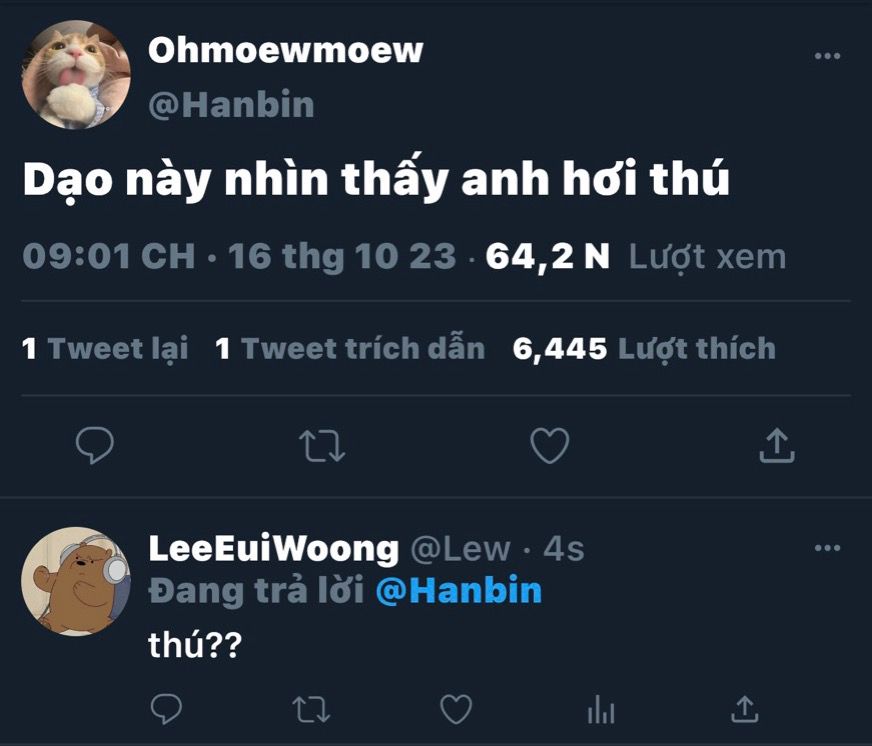Open the Ohmoewmoew cat profile picture

click(x=76, y=75)
